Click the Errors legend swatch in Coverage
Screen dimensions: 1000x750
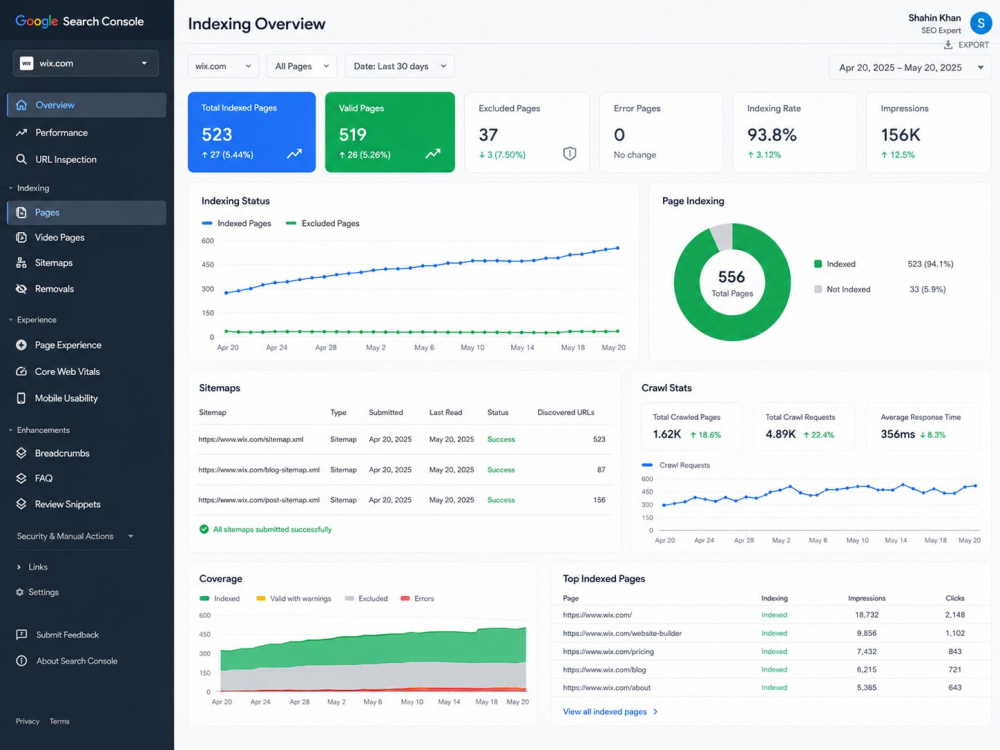point(405,599)
